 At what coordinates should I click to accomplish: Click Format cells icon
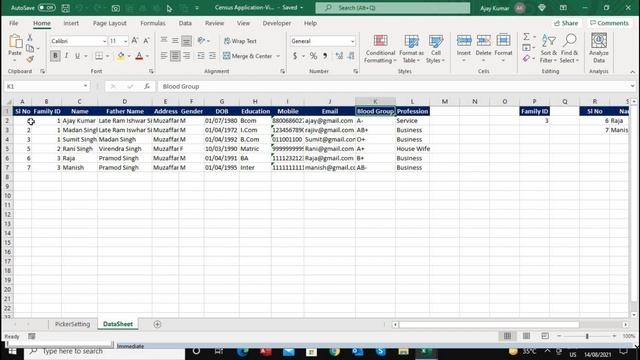(503, 41)
